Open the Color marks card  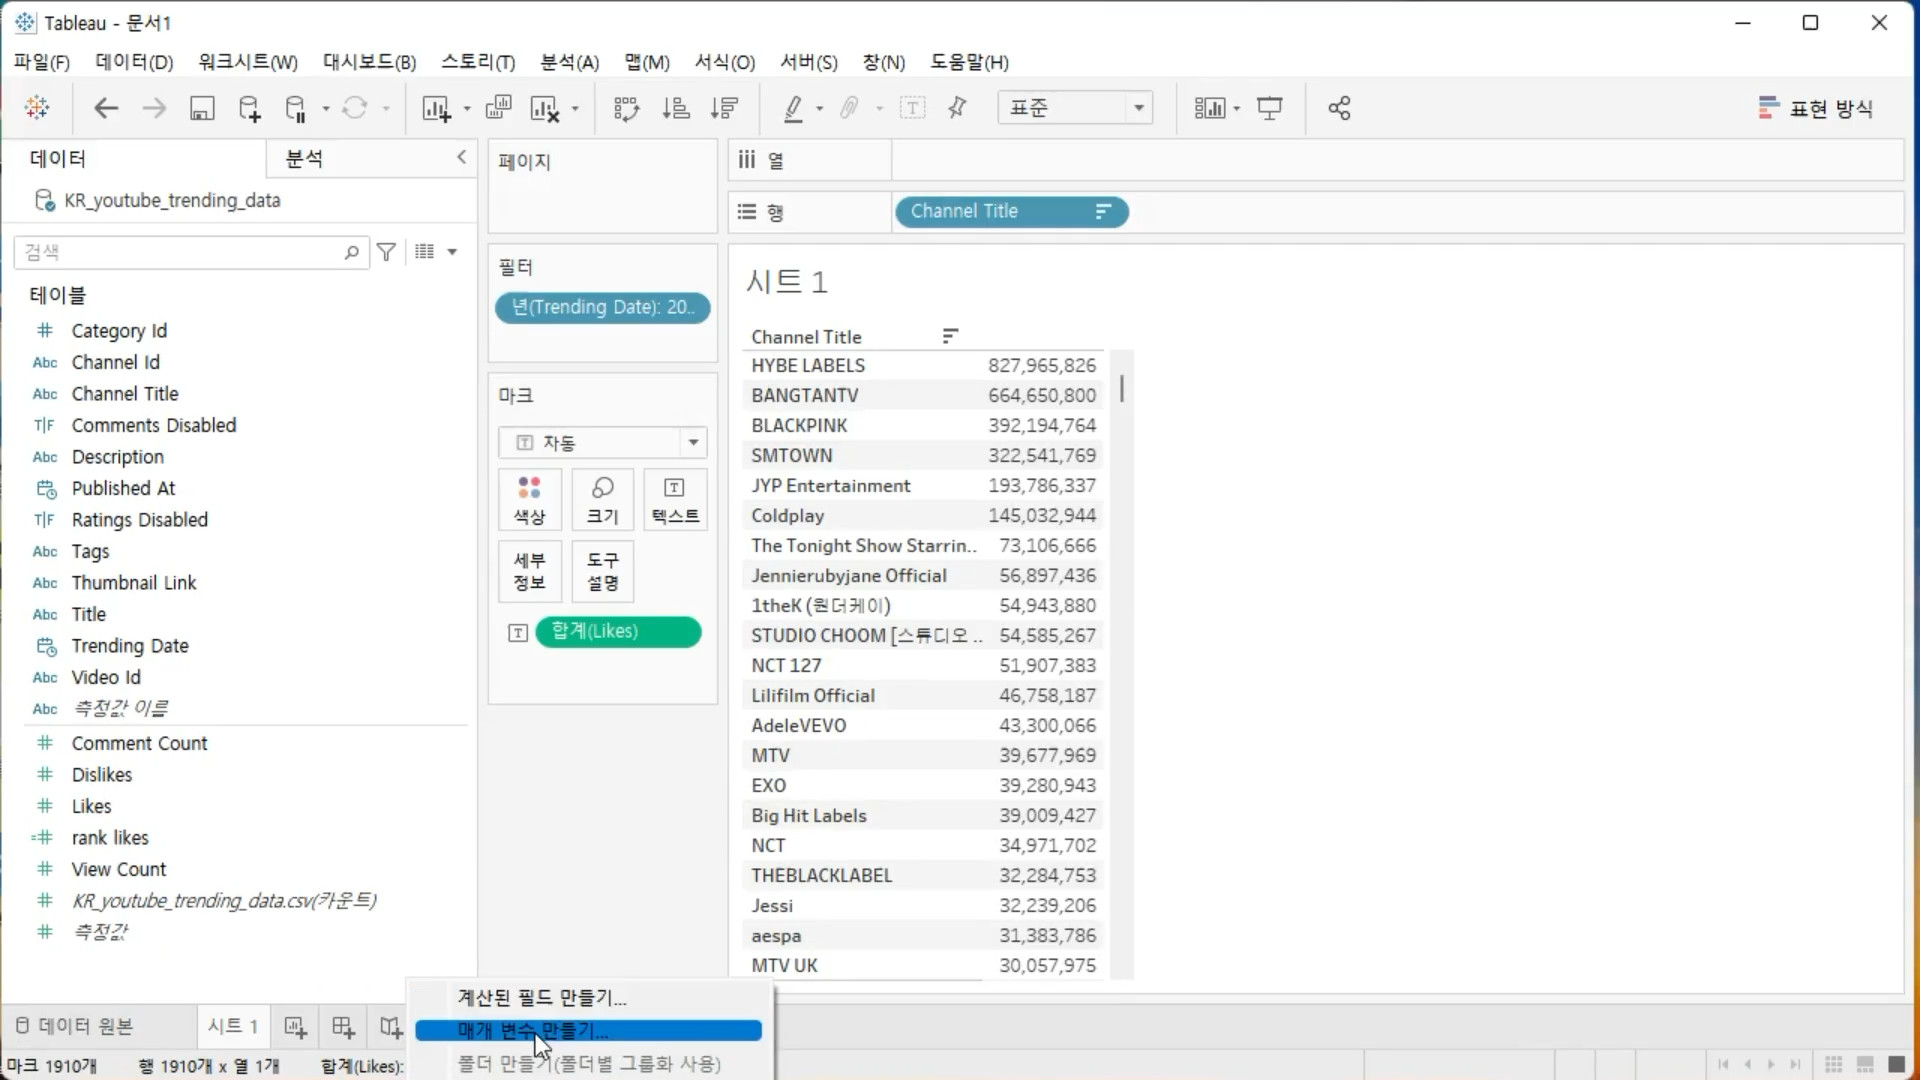pyautogui.click(x=529, y=499)
